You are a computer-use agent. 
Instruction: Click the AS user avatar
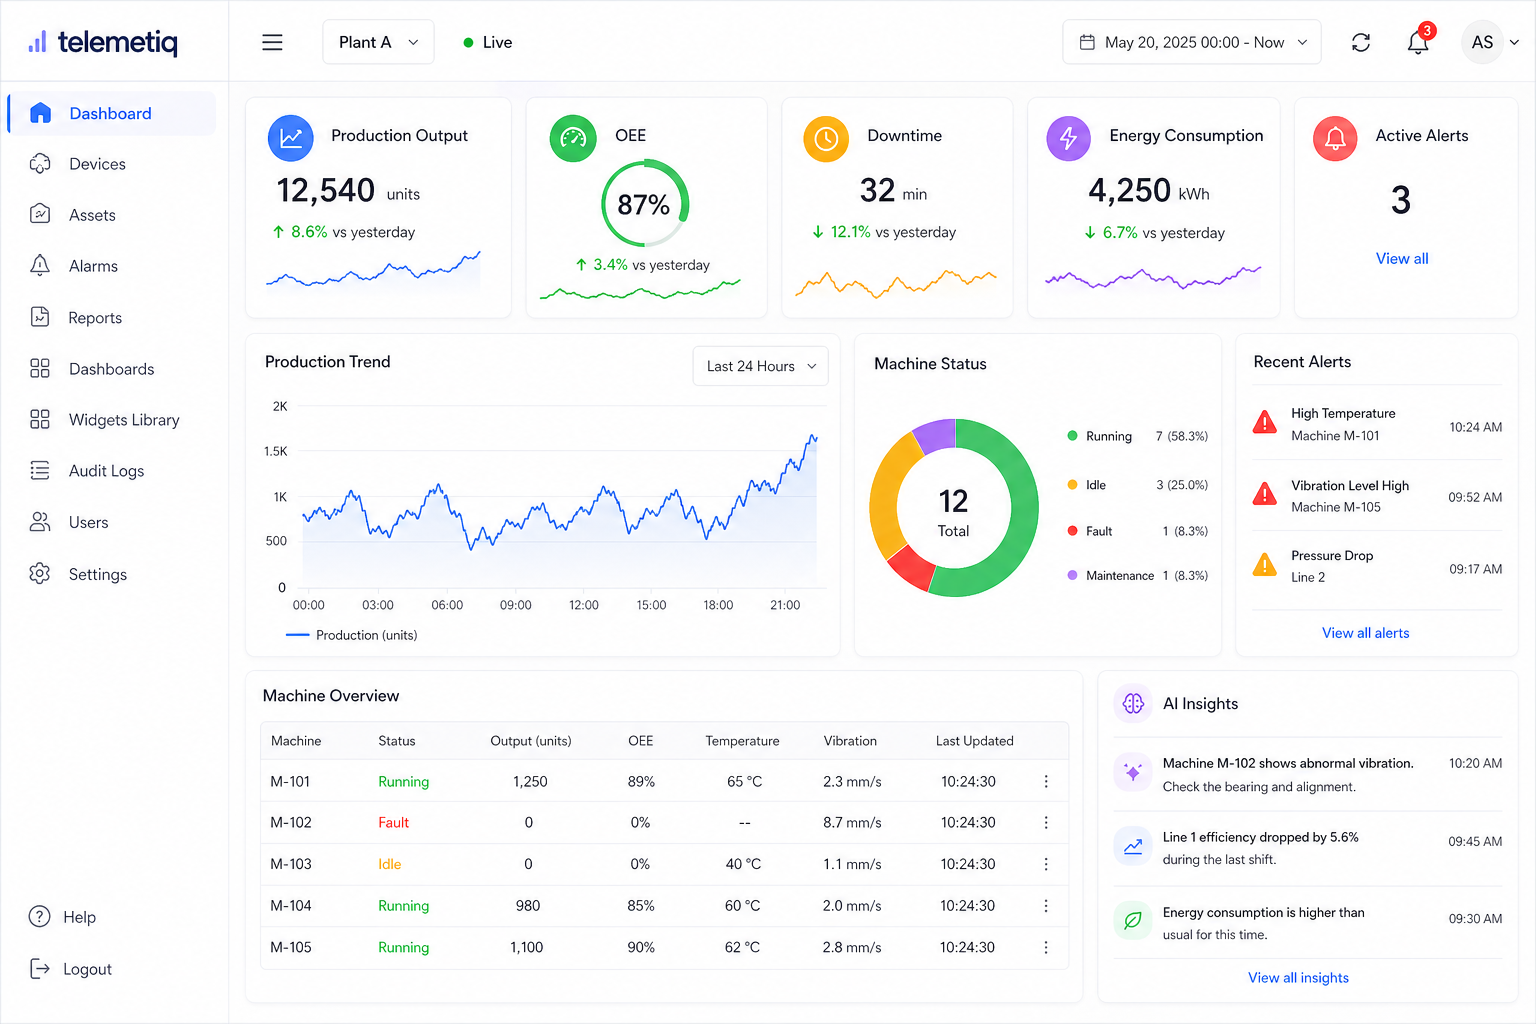point(1482,42)
